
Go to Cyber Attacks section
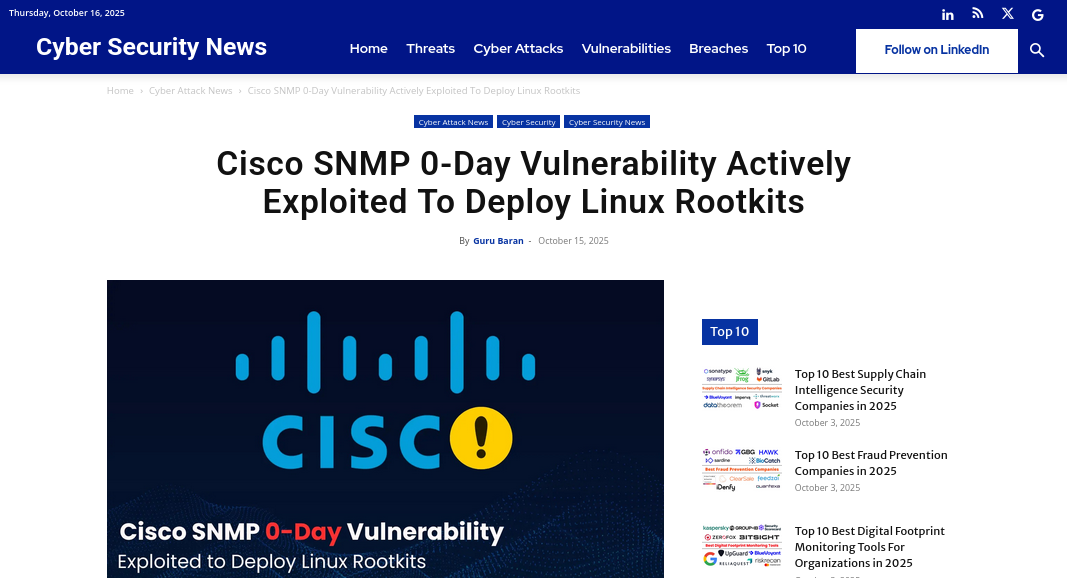pyautogui.click(x=518, y=48)
